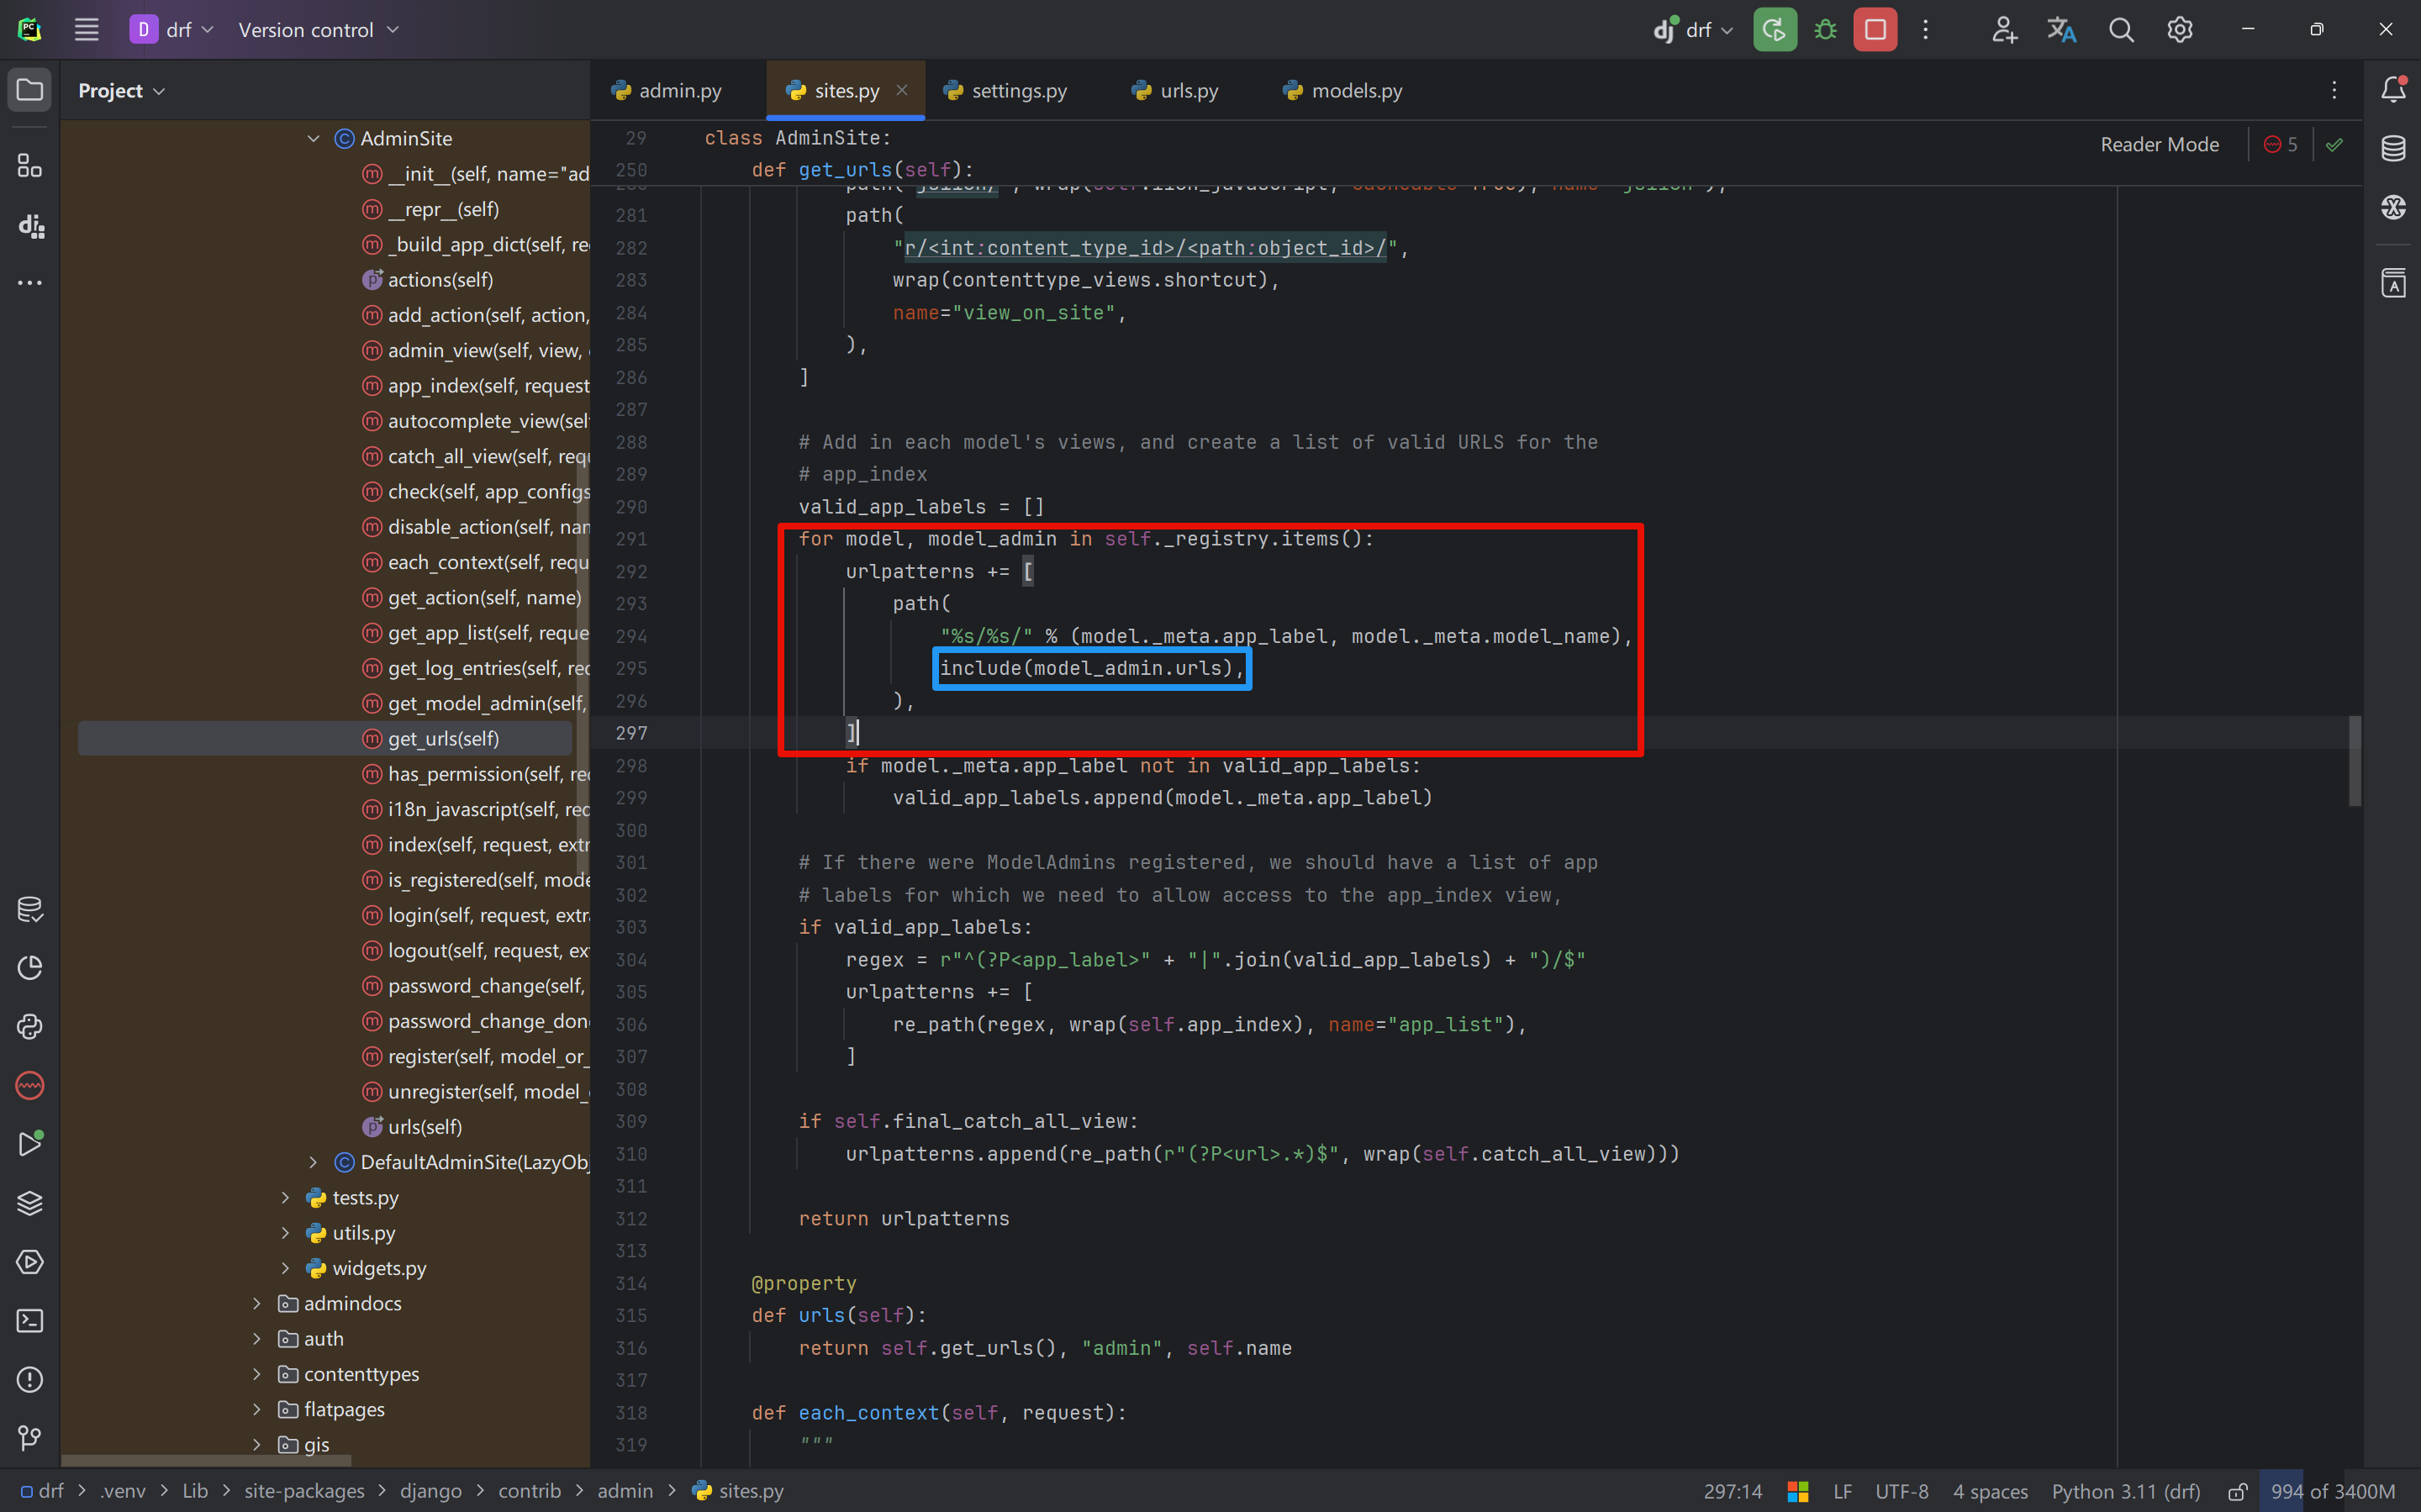Toggle read-only lock icon in status bar
This screenshot has height=1512, width=2421.
[x=2237, y=1491]
